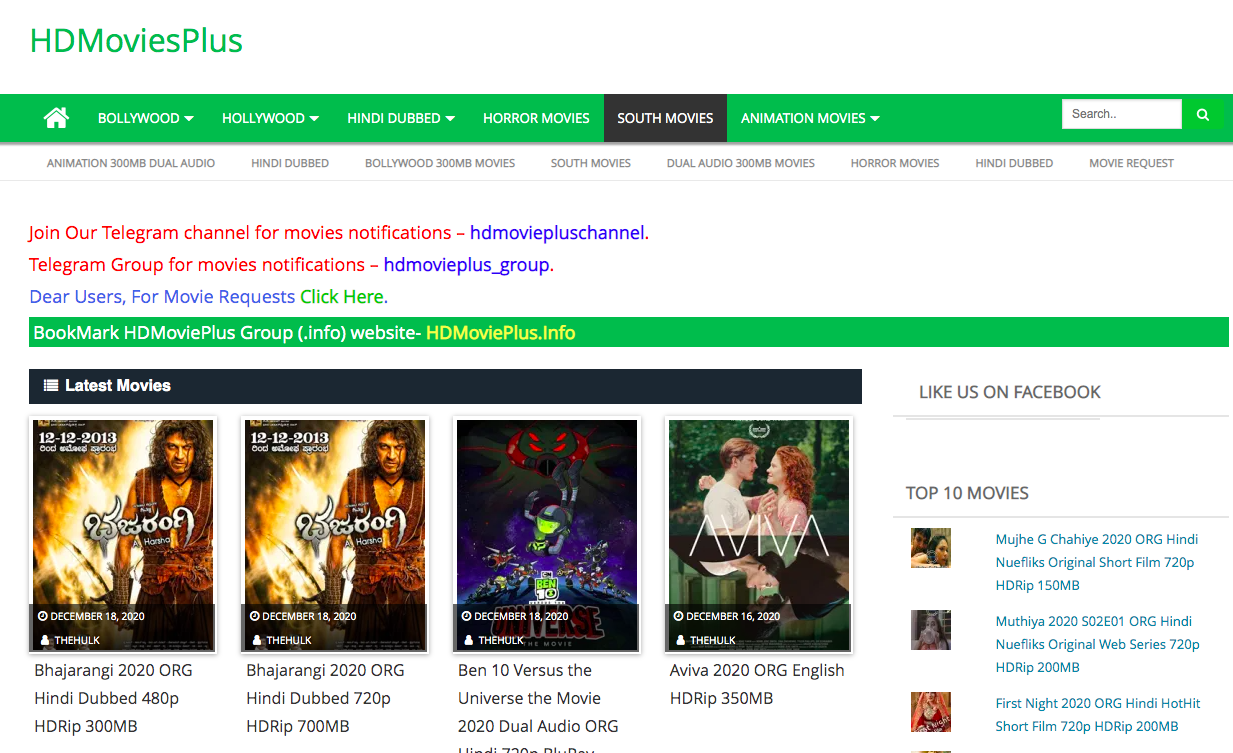Expand Animation Movies dropdown menu
The width and height of the screenshot is (1233, 753).
810,118
